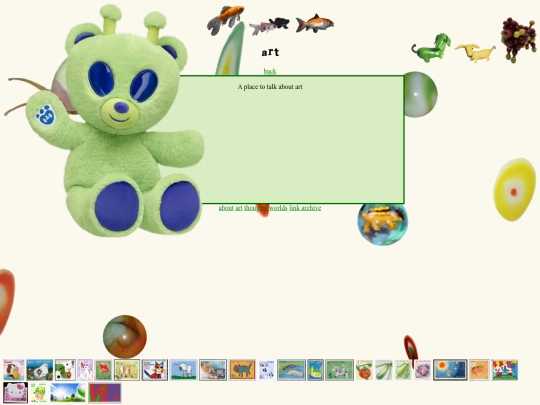Open the 'about' navigation link
The width and height of the screenshot is (540, 405).
click(226, 208)
